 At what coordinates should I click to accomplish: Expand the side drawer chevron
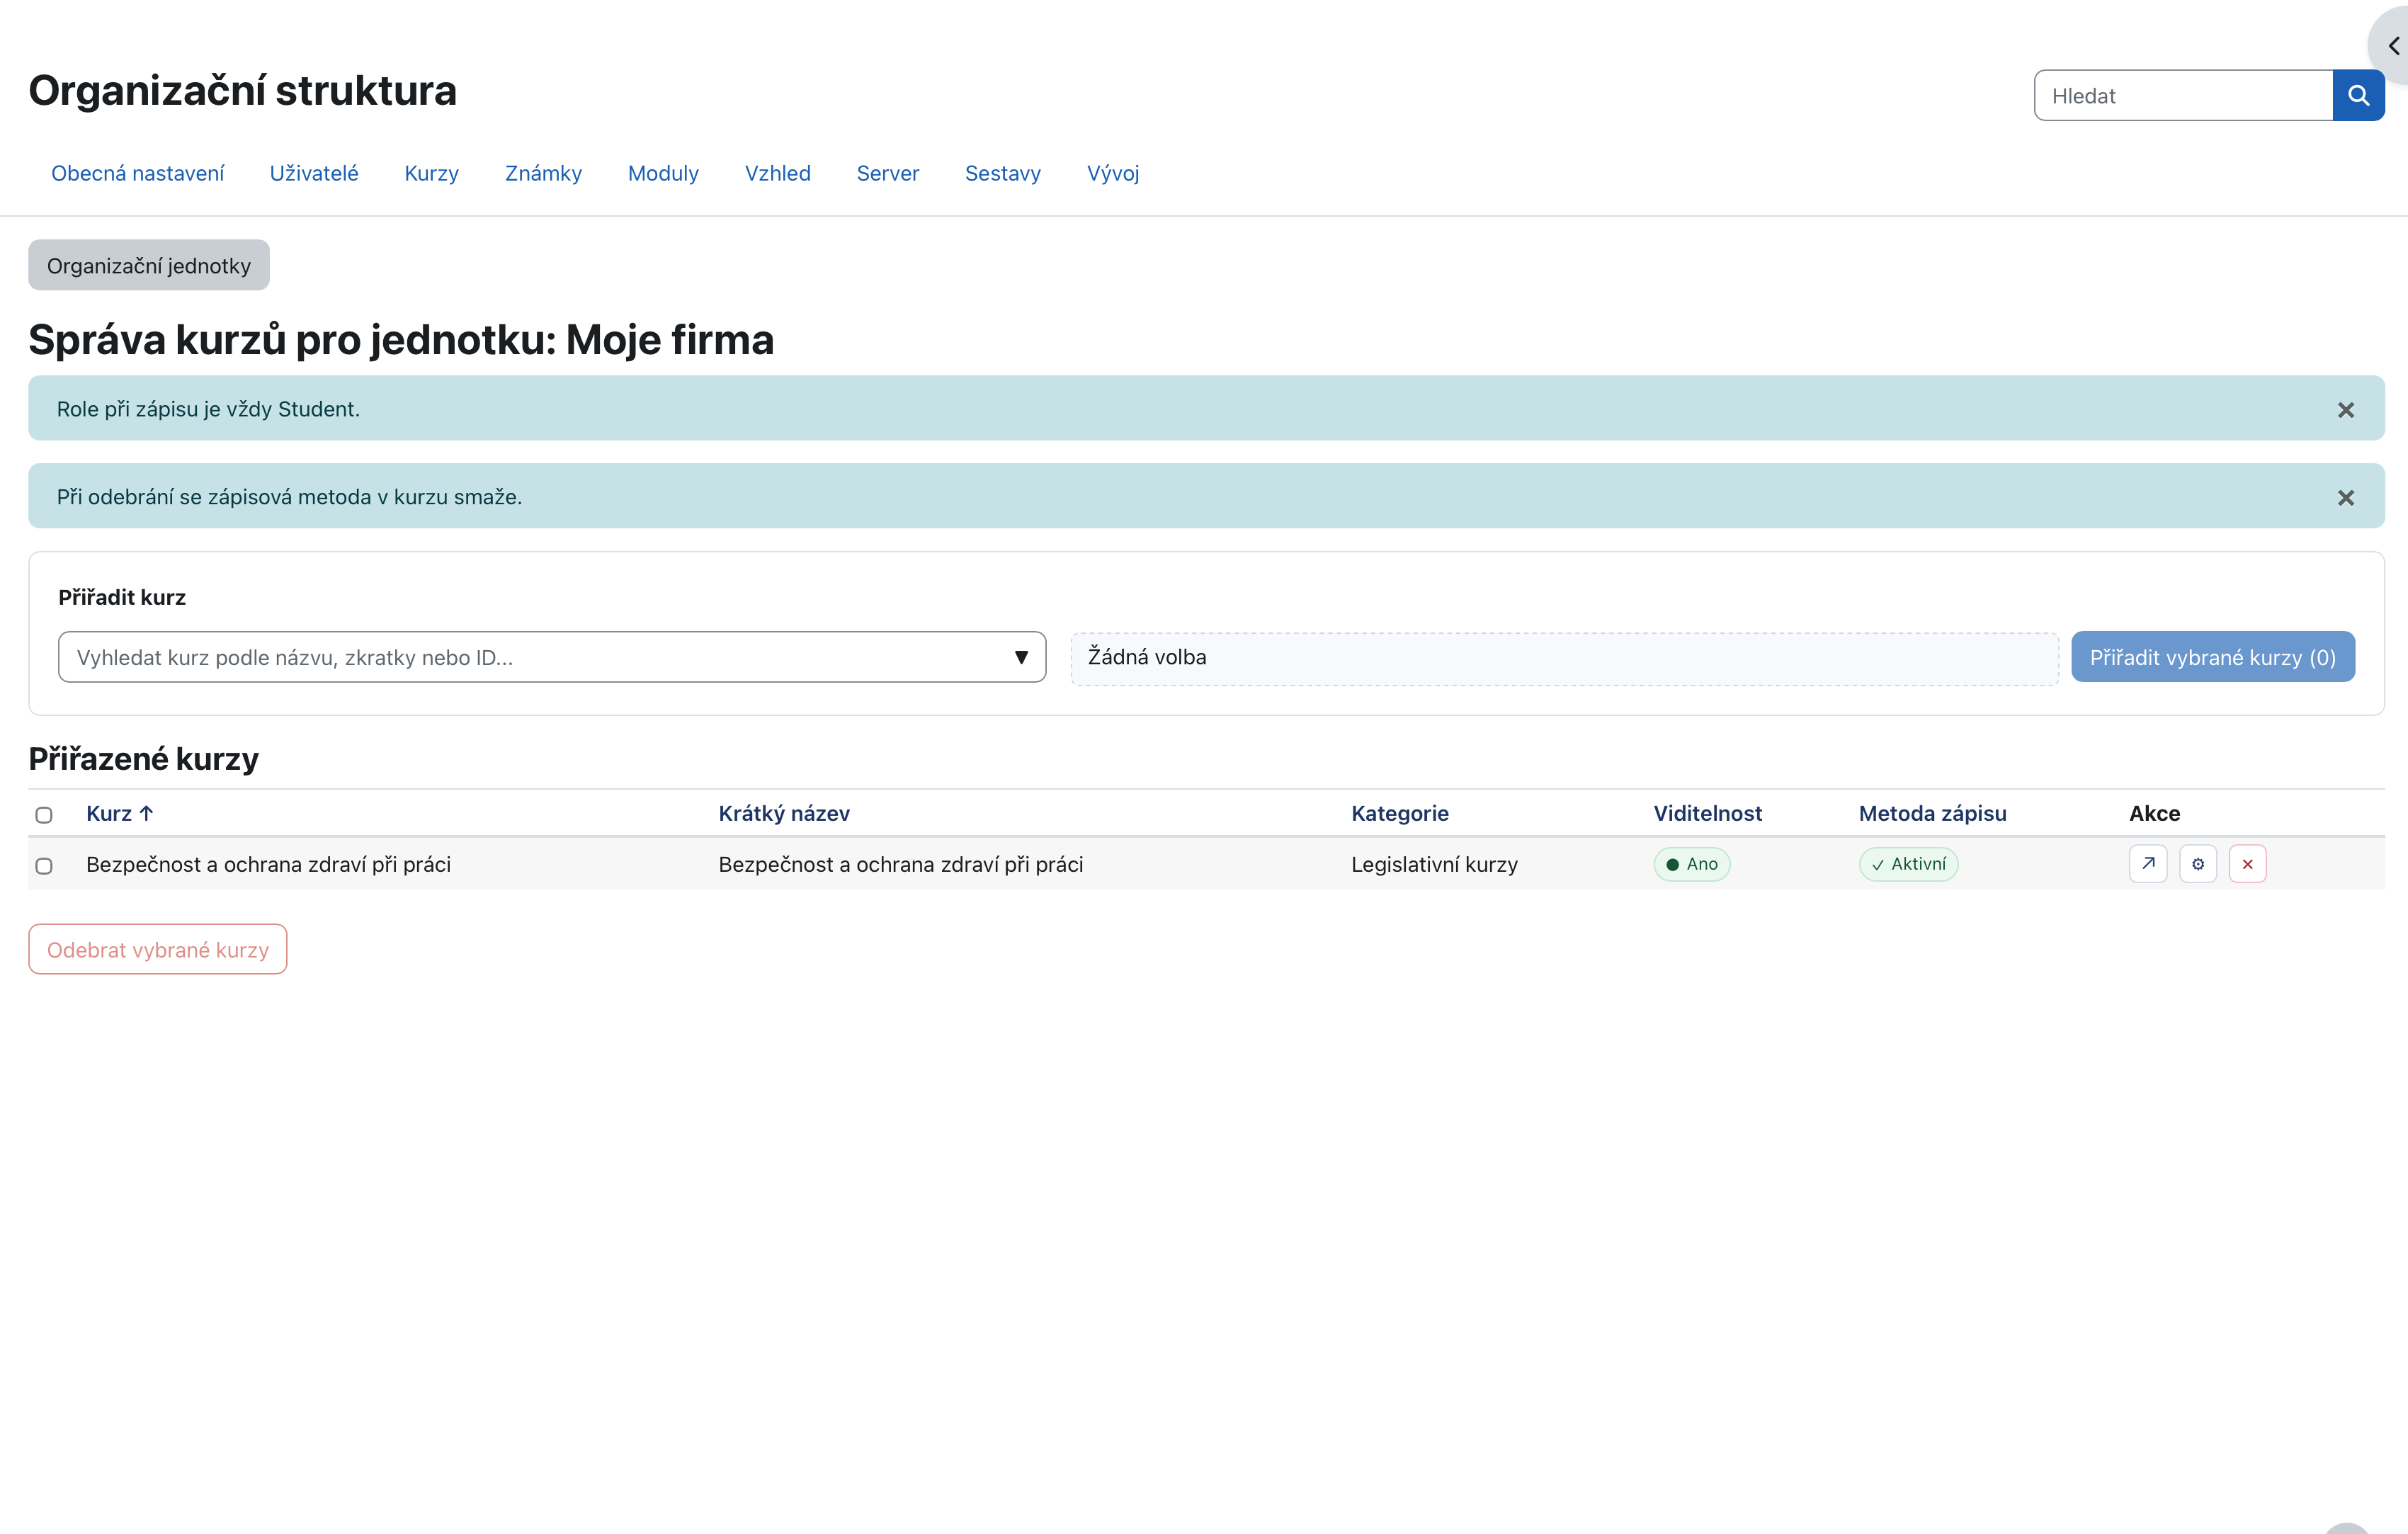click(x=2393, y=46)
